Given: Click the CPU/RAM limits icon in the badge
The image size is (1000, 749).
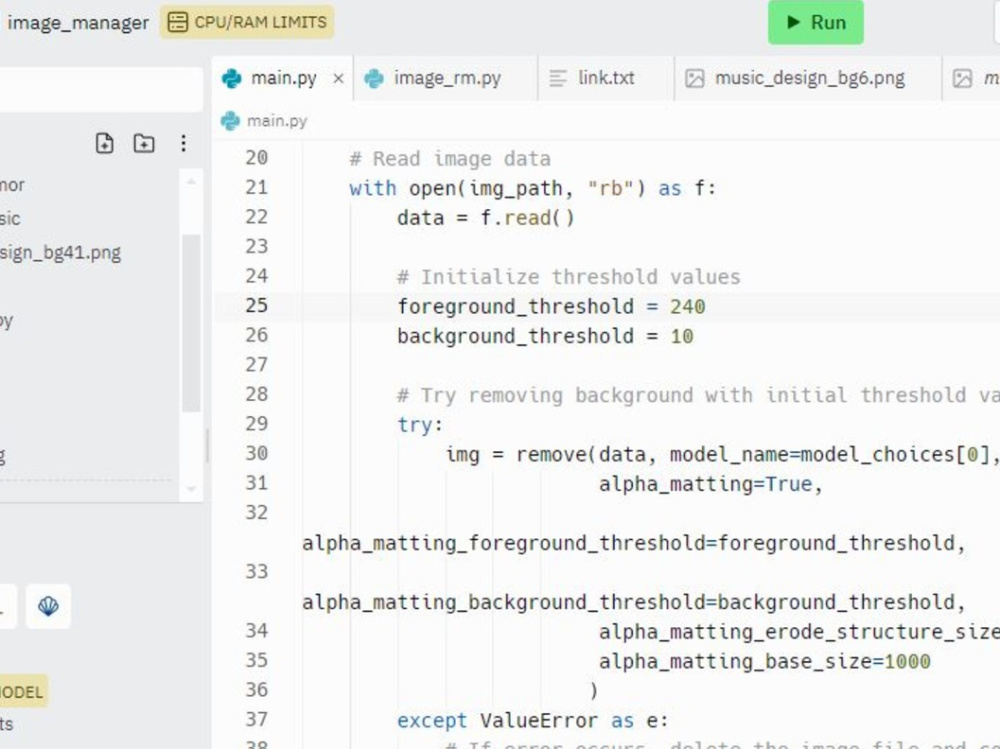Looking at the screenshot, I should tap(177, 22).
